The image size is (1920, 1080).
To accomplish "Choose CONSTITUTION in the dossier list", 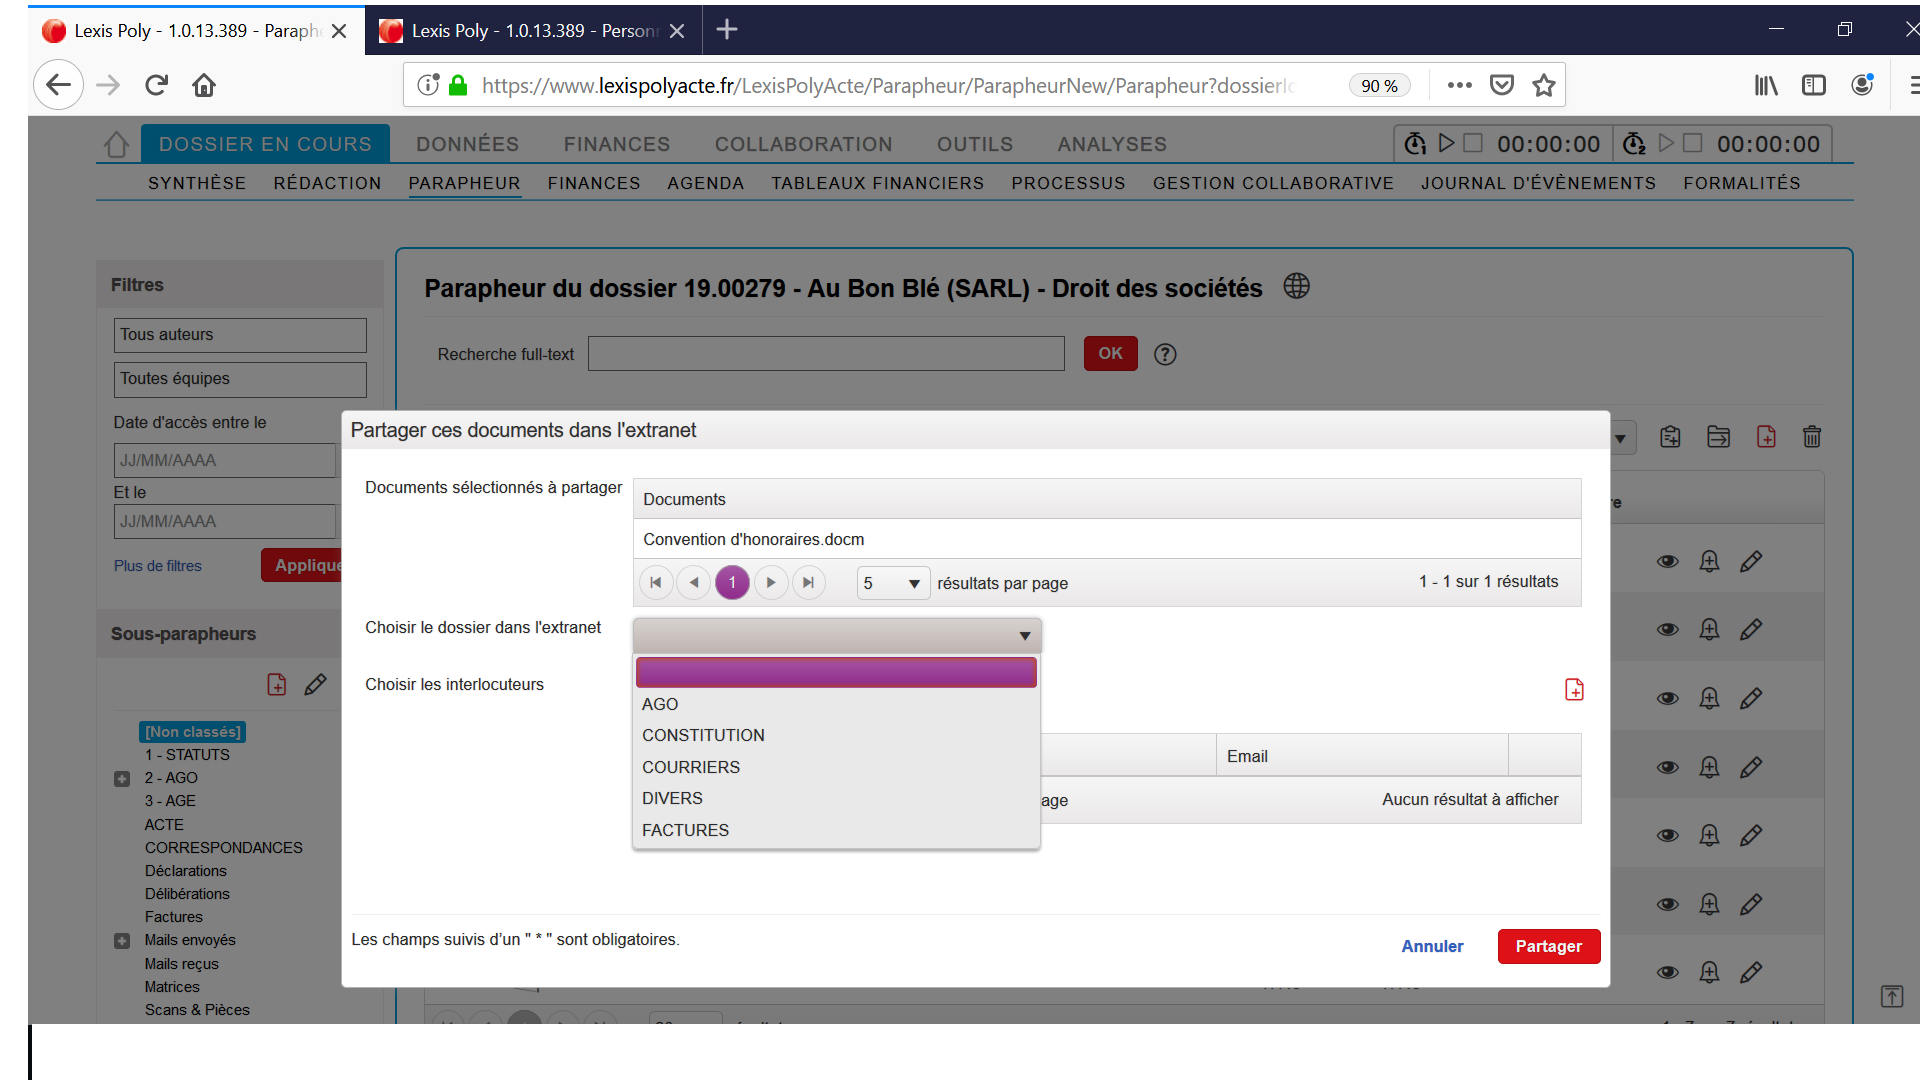I will [x=836, y=736].
